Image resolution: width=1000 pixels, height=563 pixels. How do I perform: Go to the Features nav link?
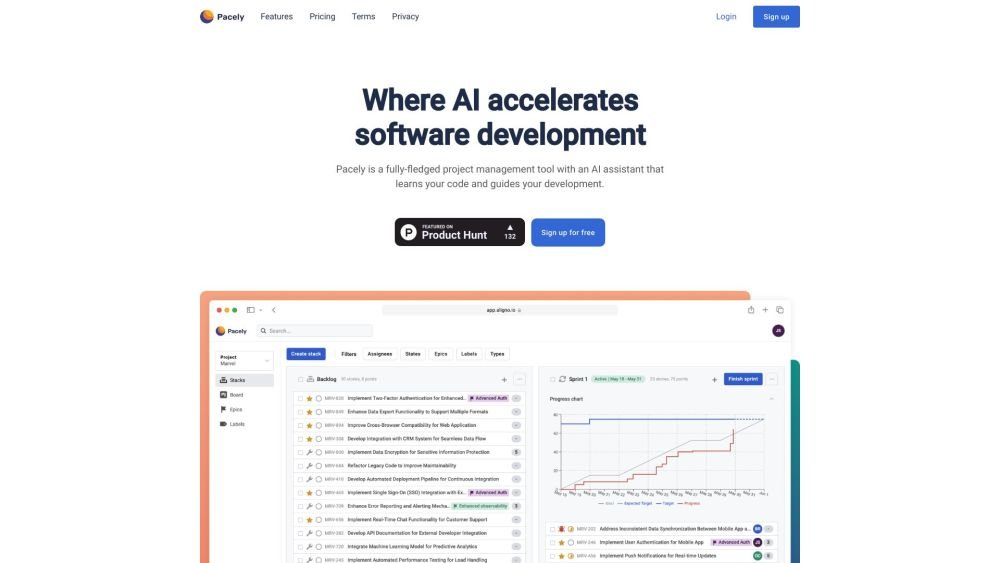click(x=276, y=17)
